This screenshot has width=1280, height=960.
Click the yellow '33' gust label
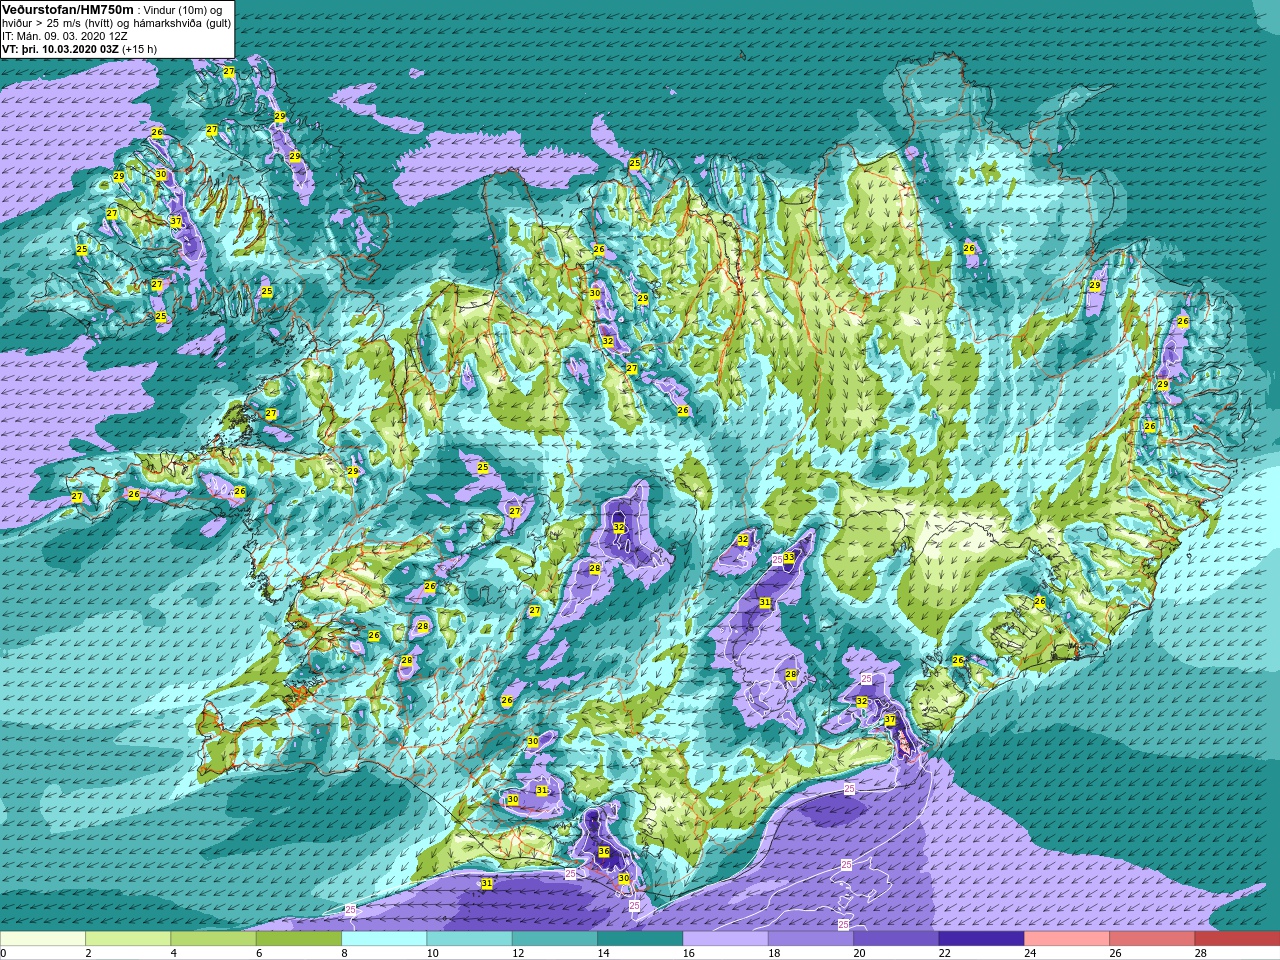789,557
